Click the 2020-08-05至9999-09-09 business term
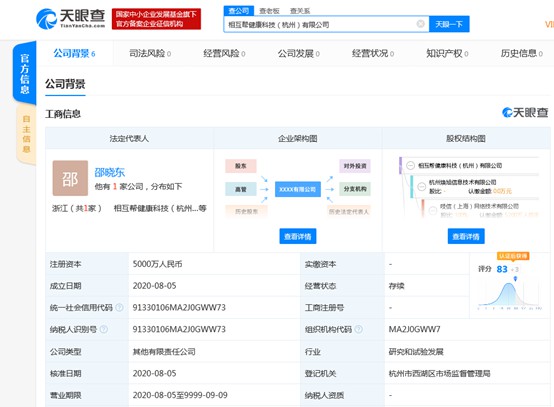 coord(180,395)
